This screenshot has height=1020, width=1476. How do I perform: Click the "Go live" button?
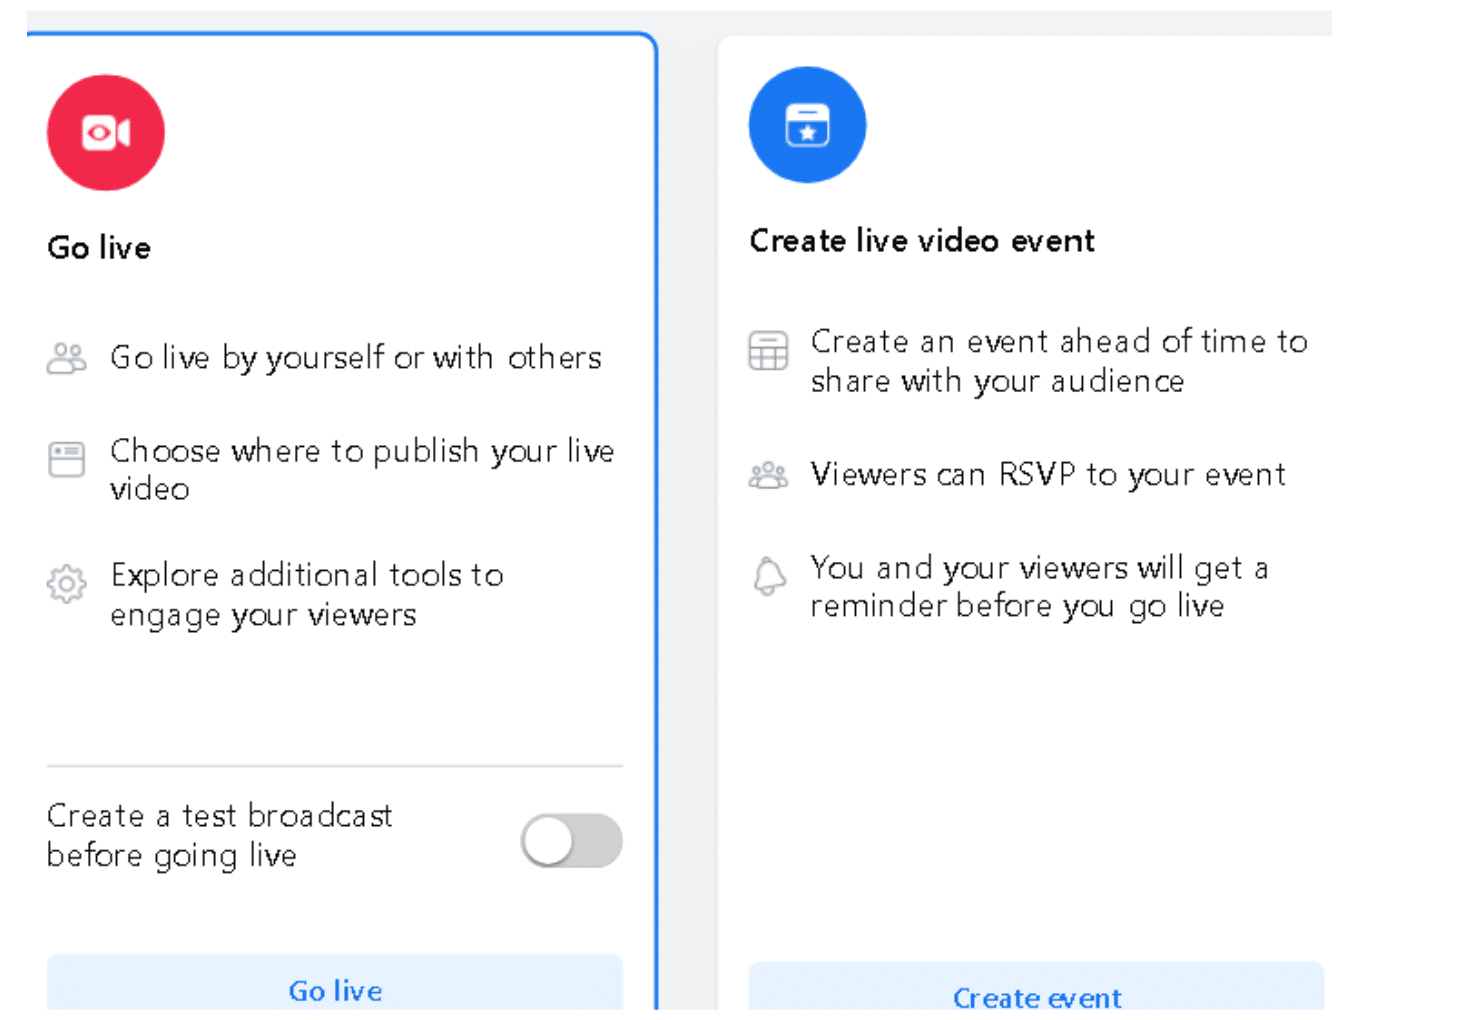[x=334, y=991]
